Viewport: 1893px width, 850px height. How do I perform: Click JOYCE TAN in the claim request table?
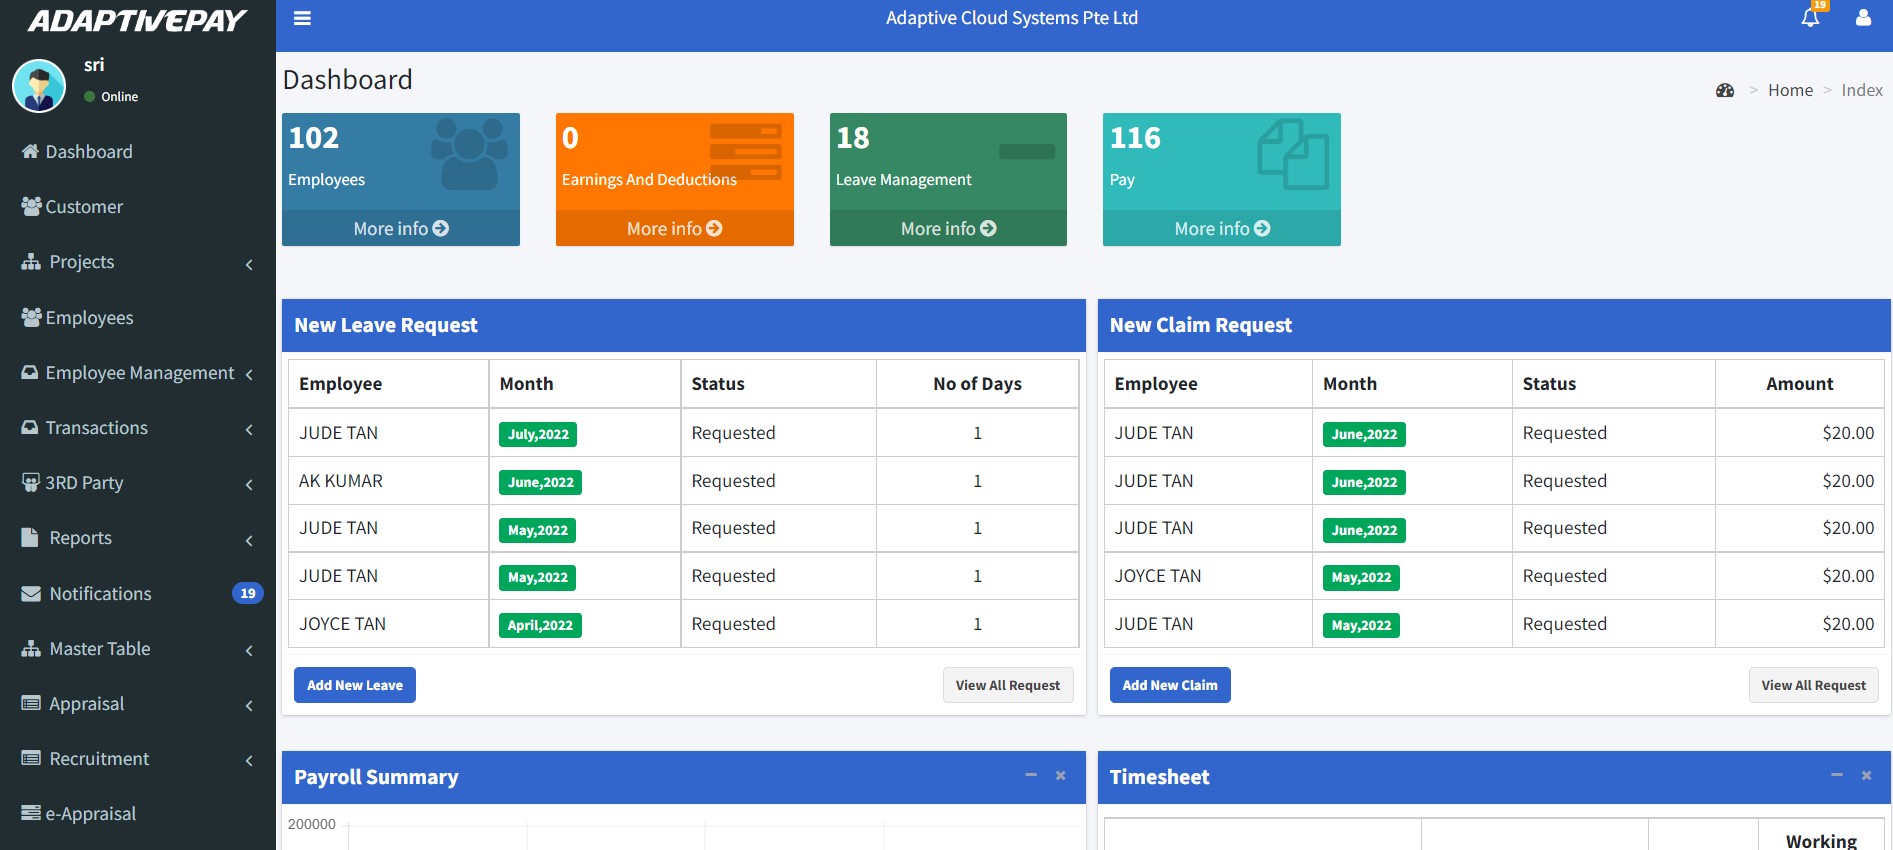1158,576
